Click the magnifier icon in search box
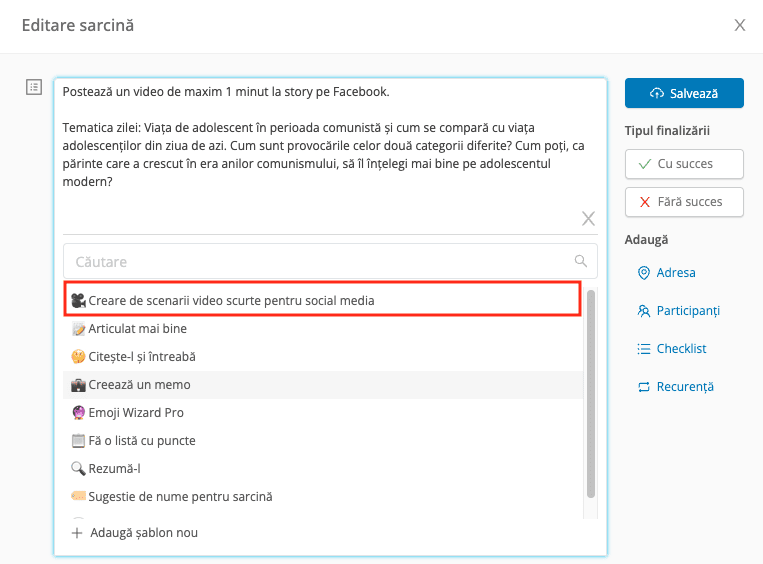 click(581, 261)
